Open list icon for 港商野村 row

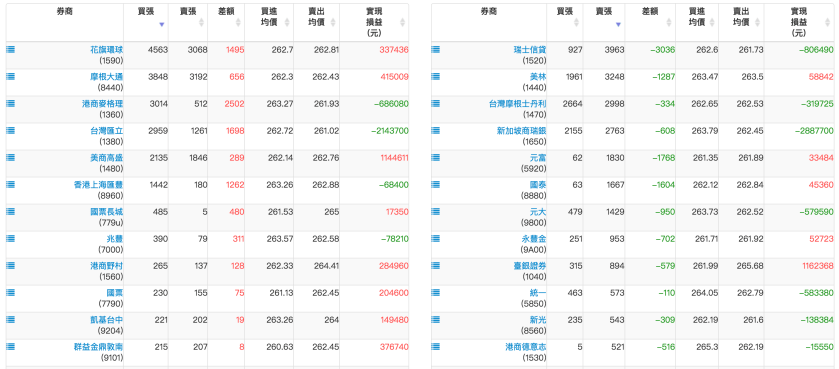tap(11, 265)
